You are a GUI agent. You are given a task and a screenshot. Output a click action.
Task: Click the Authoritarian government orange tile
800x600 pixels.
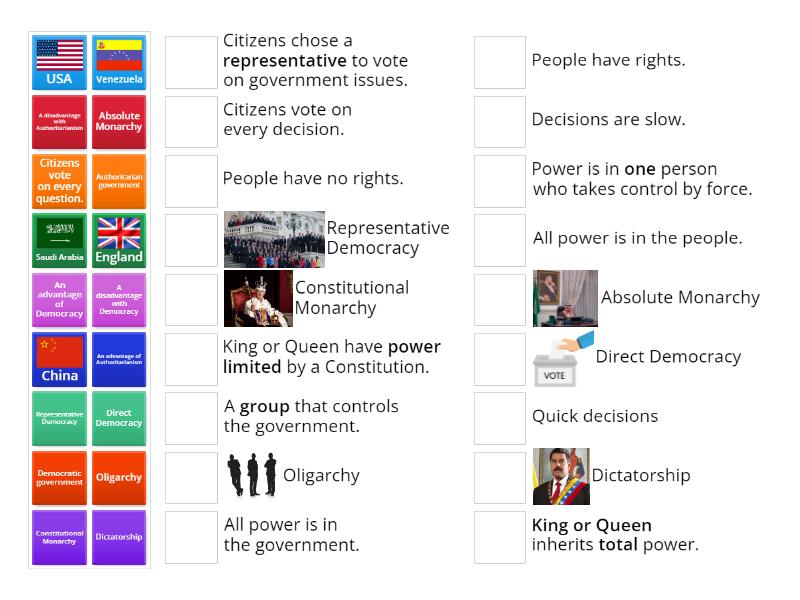pos(119,180)
